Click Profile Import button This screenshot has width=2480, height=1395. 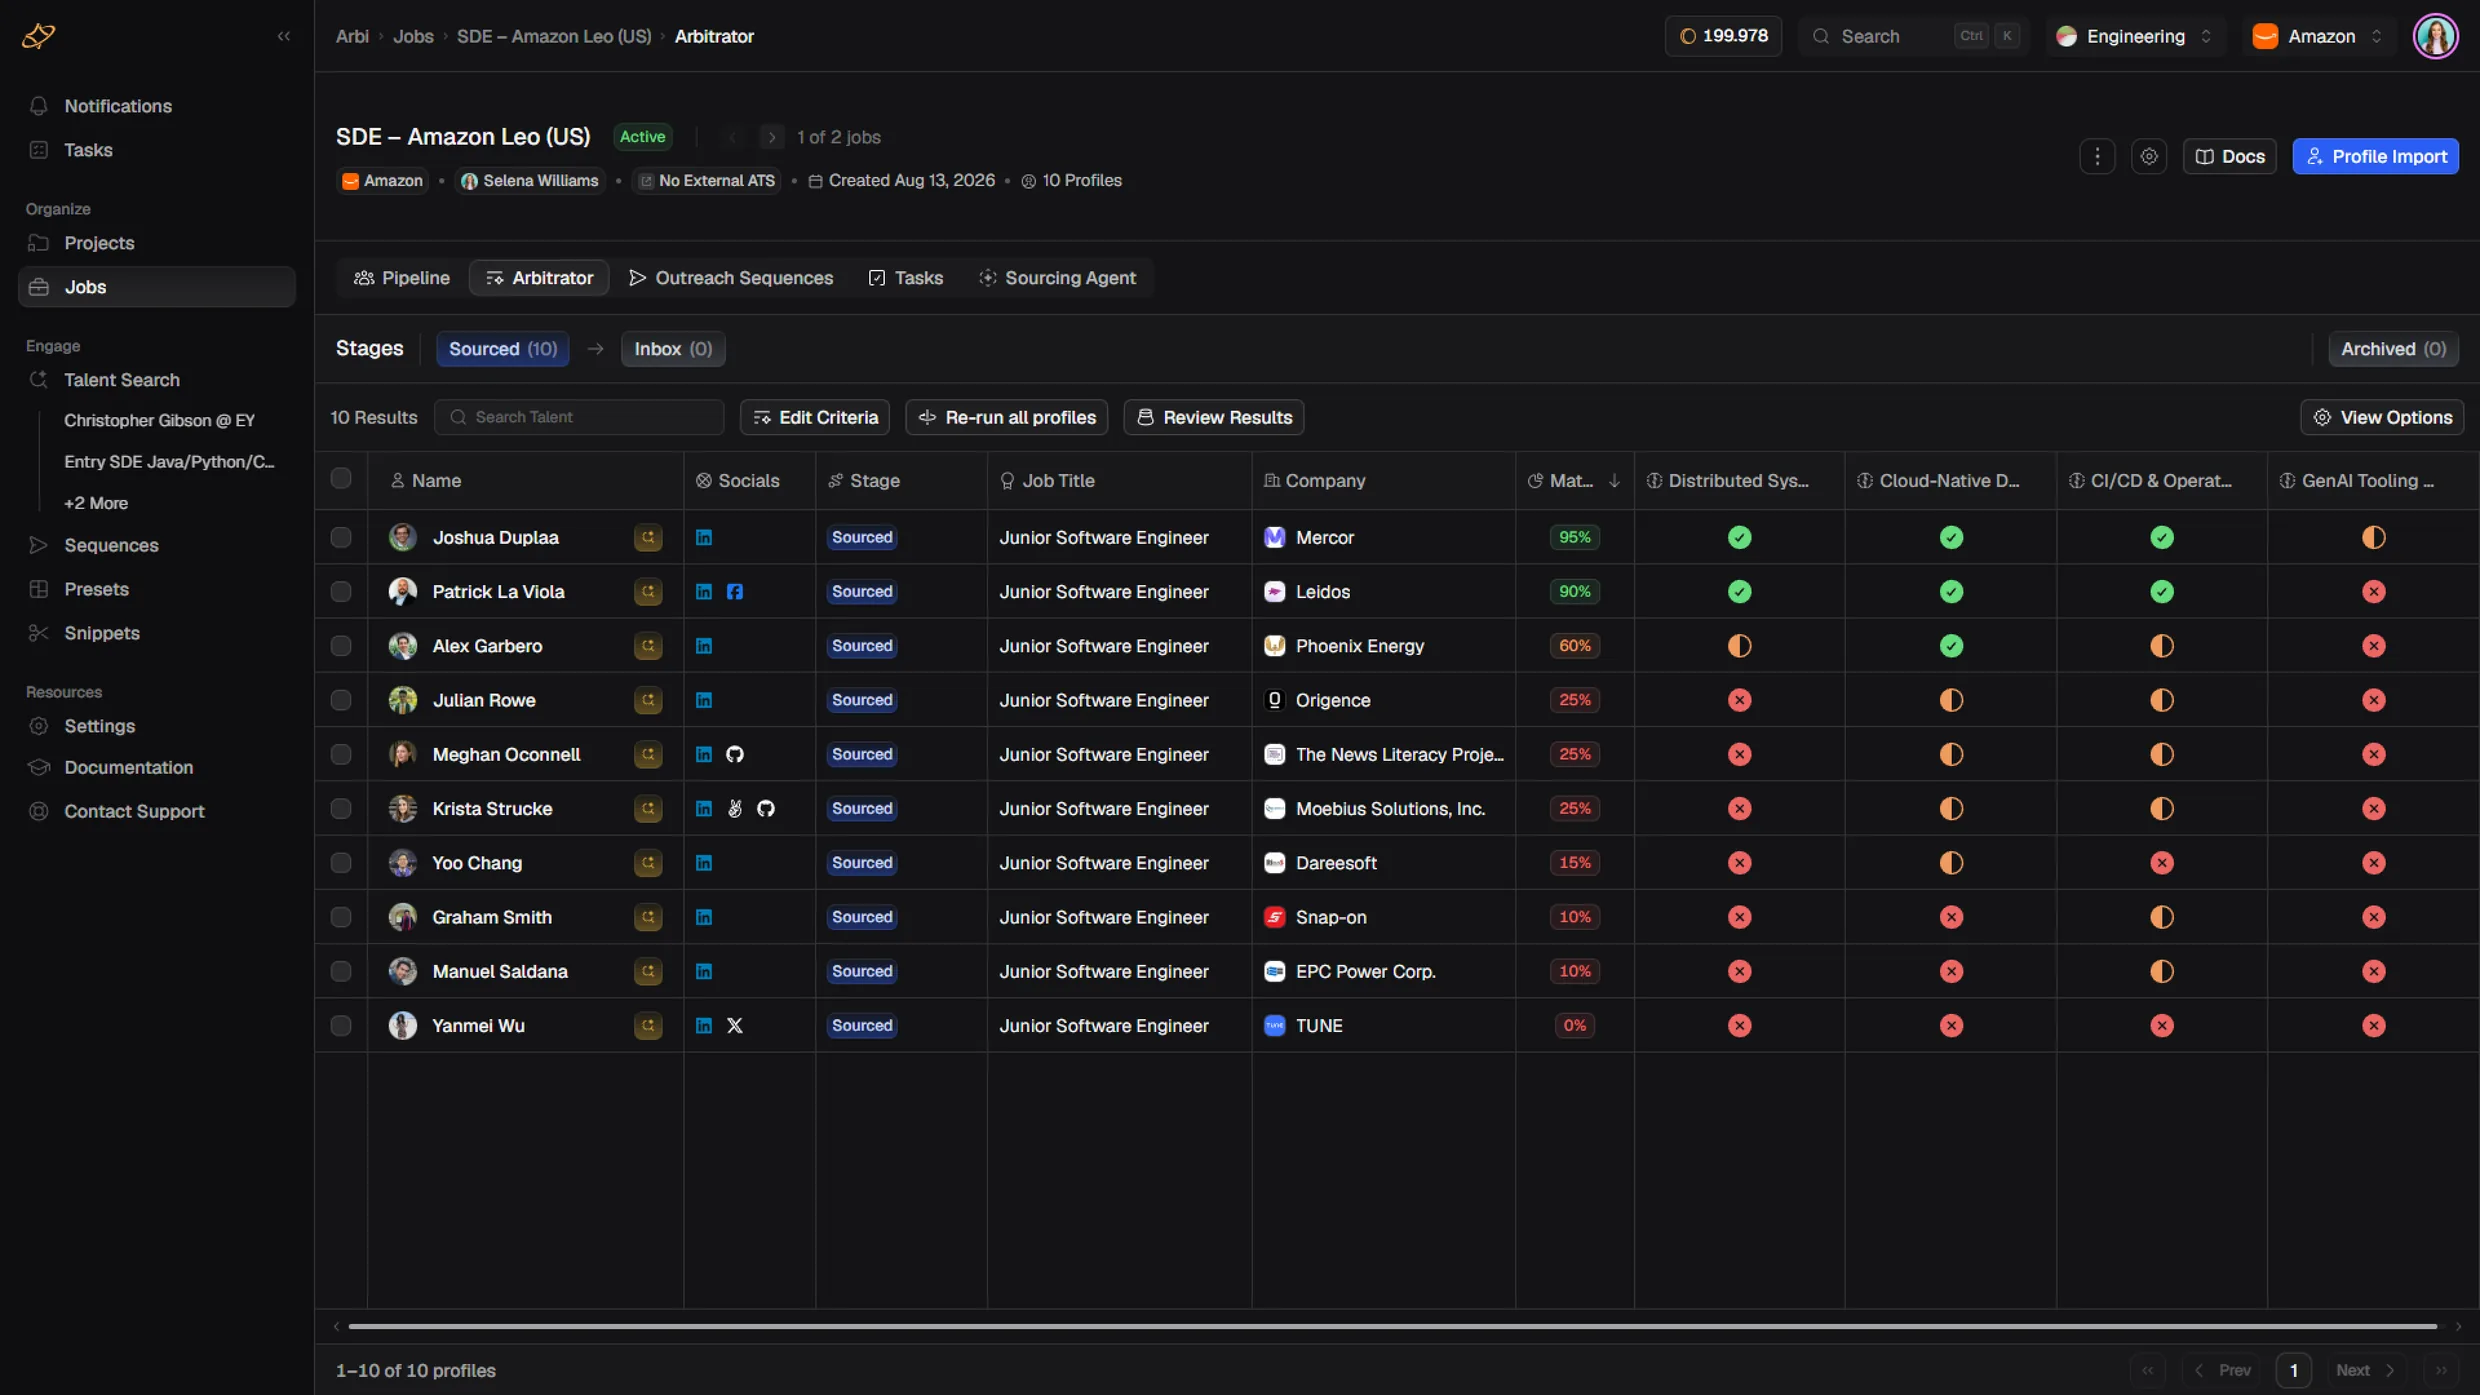pyautogui.click(x=2375, y=156)
